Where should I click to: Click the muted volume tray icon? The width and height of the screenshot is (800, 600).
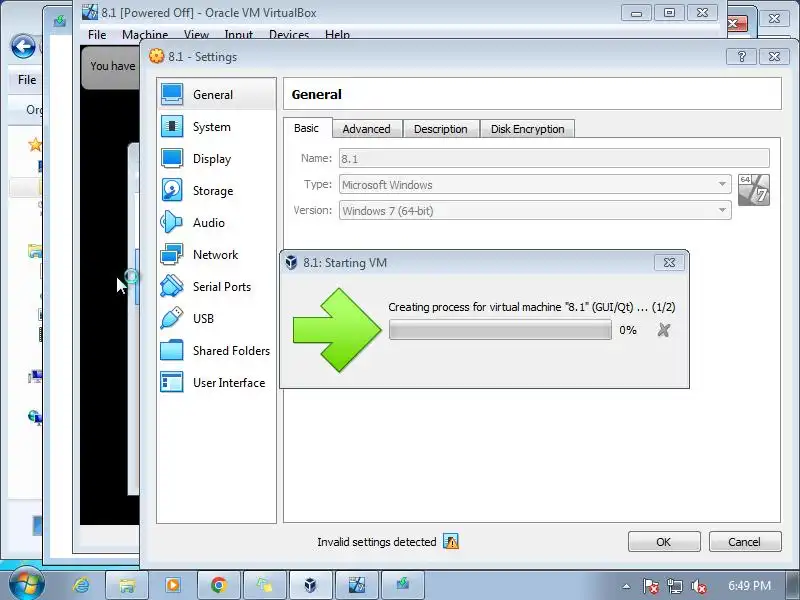click(699, 586)
